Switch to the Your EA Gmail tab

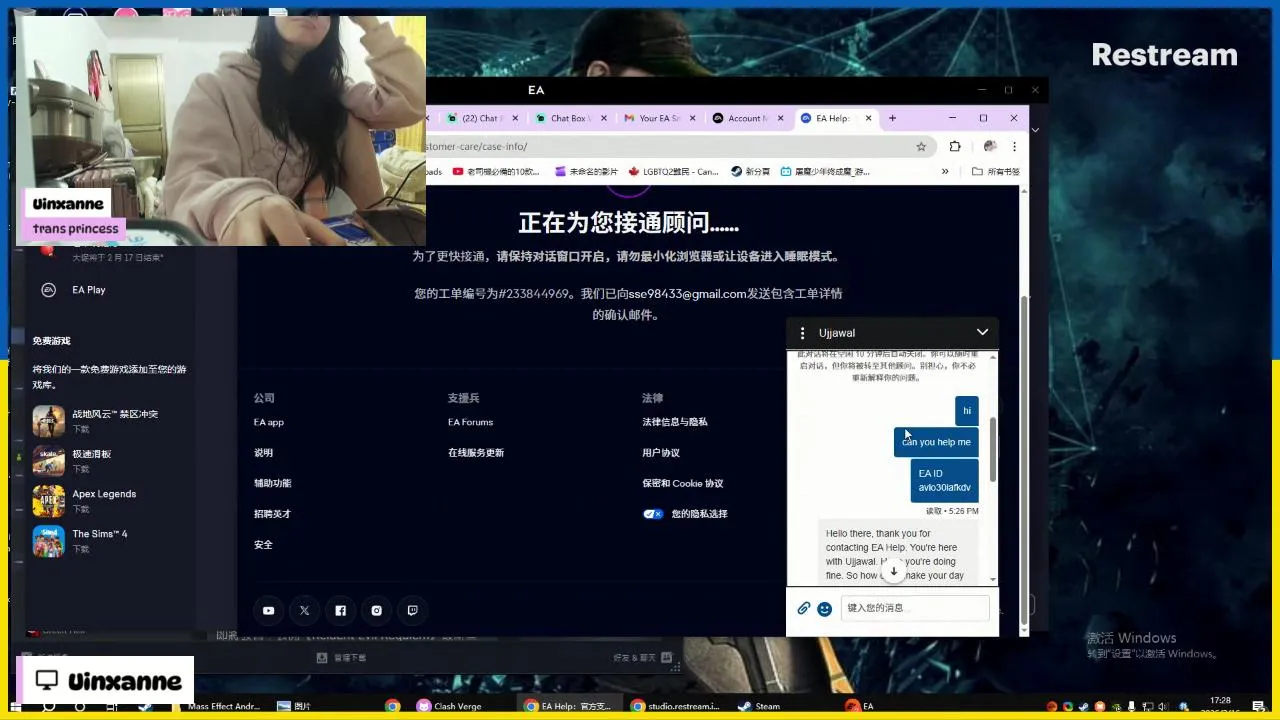[x=659, y=118]
